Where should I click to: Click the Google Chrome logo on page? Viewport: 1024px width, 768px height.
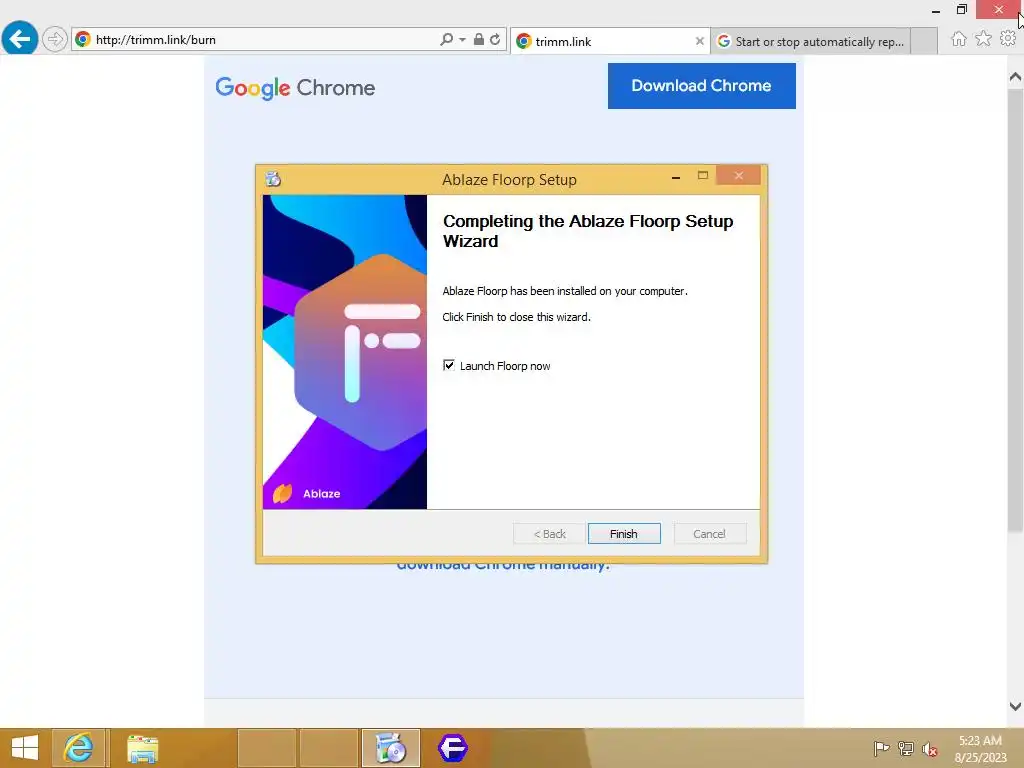coord(295,88)
